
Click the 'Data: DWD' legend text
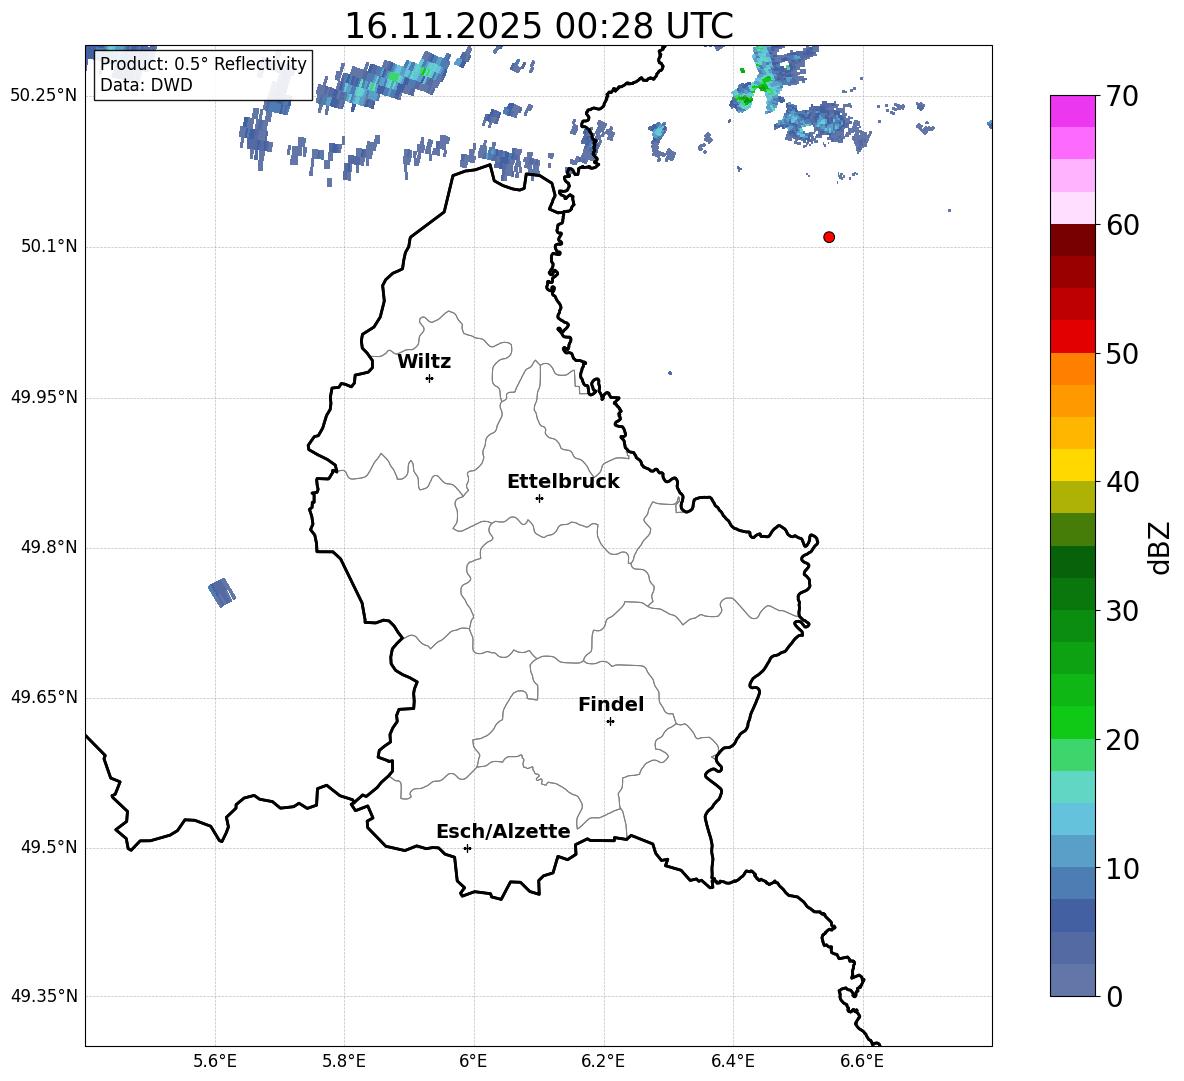tap(146, 85)
